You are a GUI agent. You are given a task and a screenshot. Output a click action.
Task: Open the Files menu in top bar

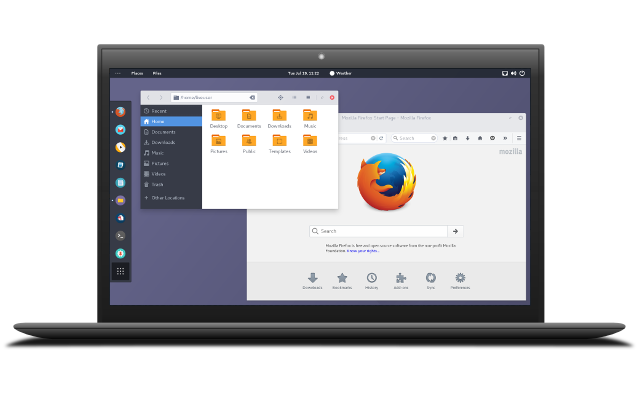pos(158,73)
